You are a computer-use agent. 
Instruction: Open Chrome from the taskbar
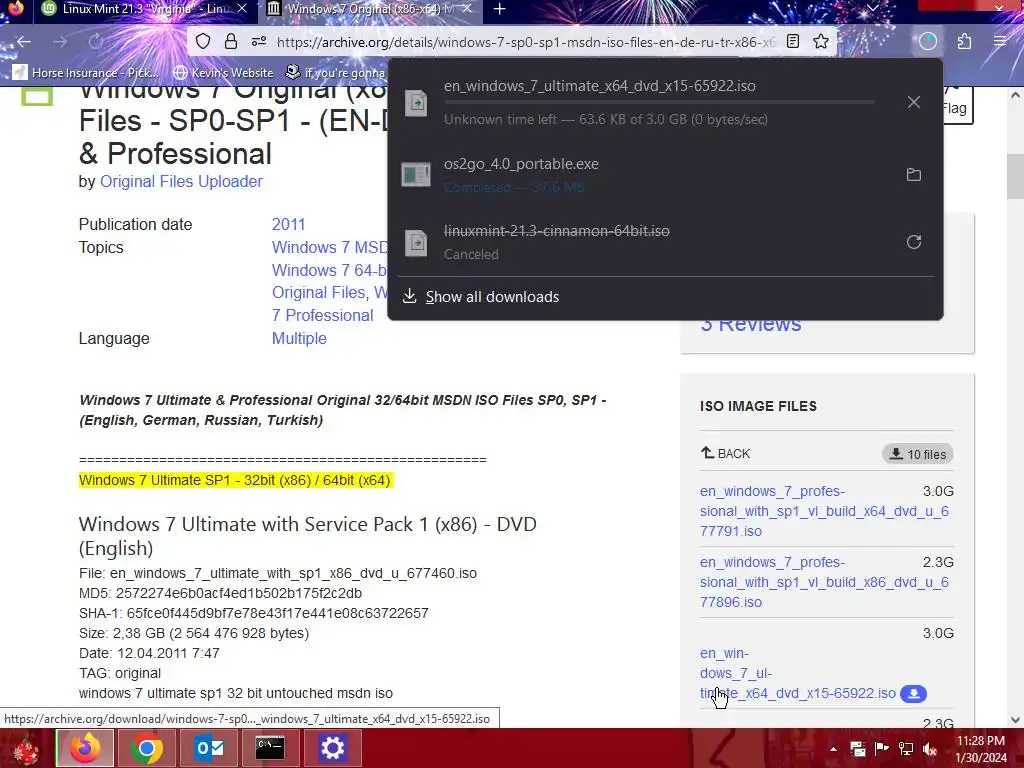click(x=147, y=748)
